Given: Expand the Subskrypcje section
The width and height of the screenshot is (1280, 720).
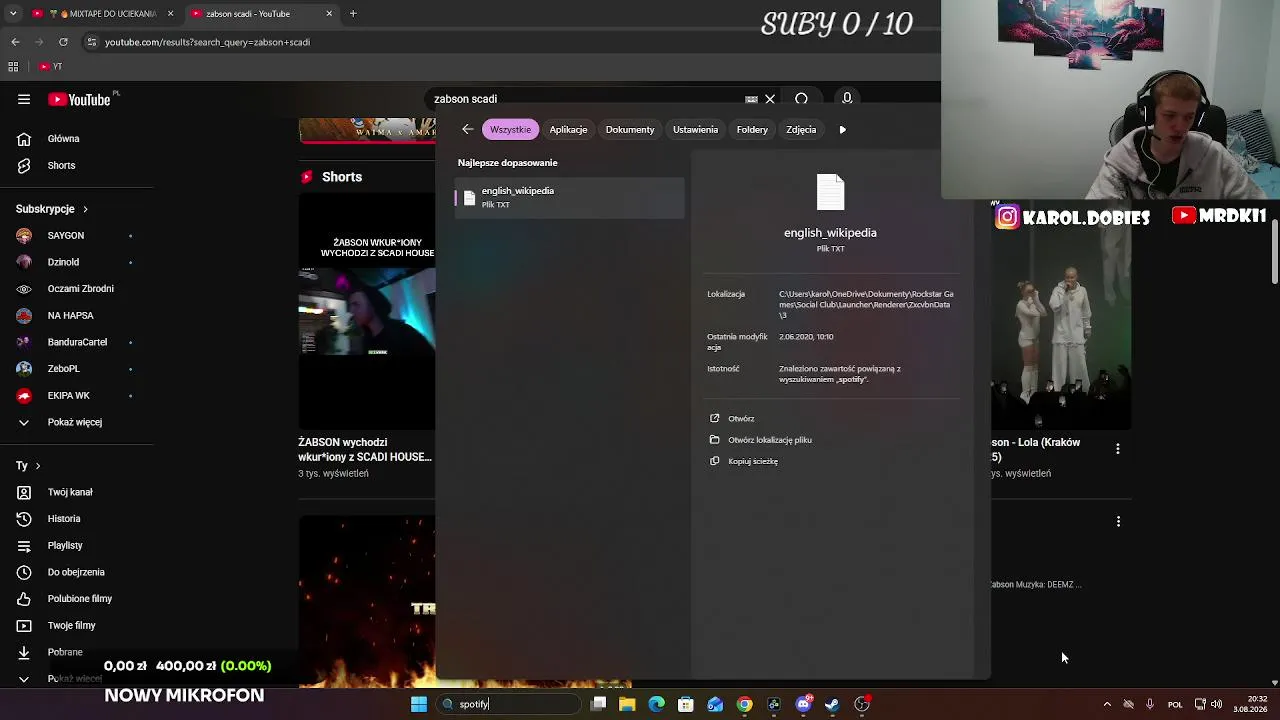Looking at the screenshot, I should tap(52, 209).
